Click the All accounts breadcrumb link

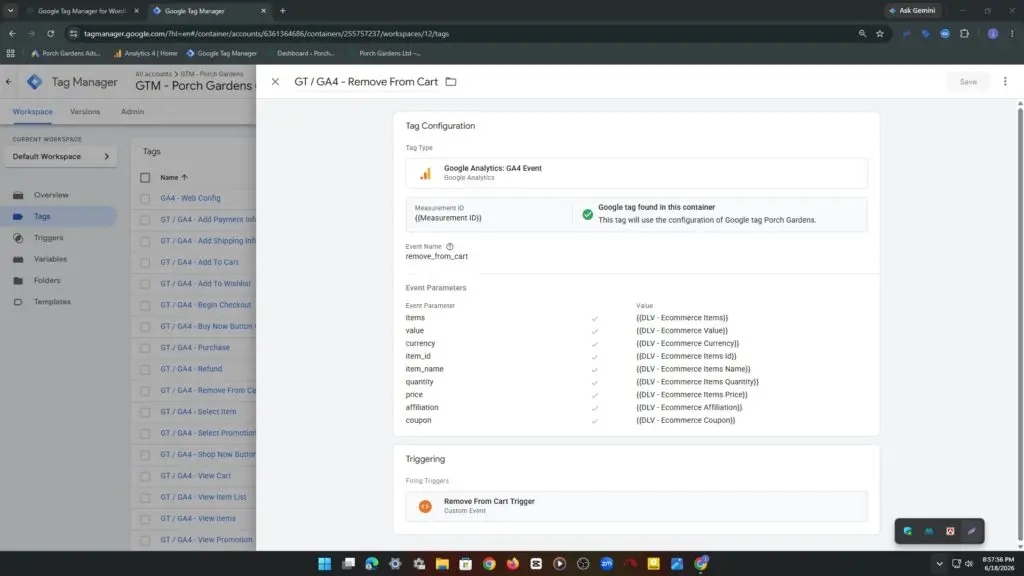pyautogui.click(x=153, y=74)
